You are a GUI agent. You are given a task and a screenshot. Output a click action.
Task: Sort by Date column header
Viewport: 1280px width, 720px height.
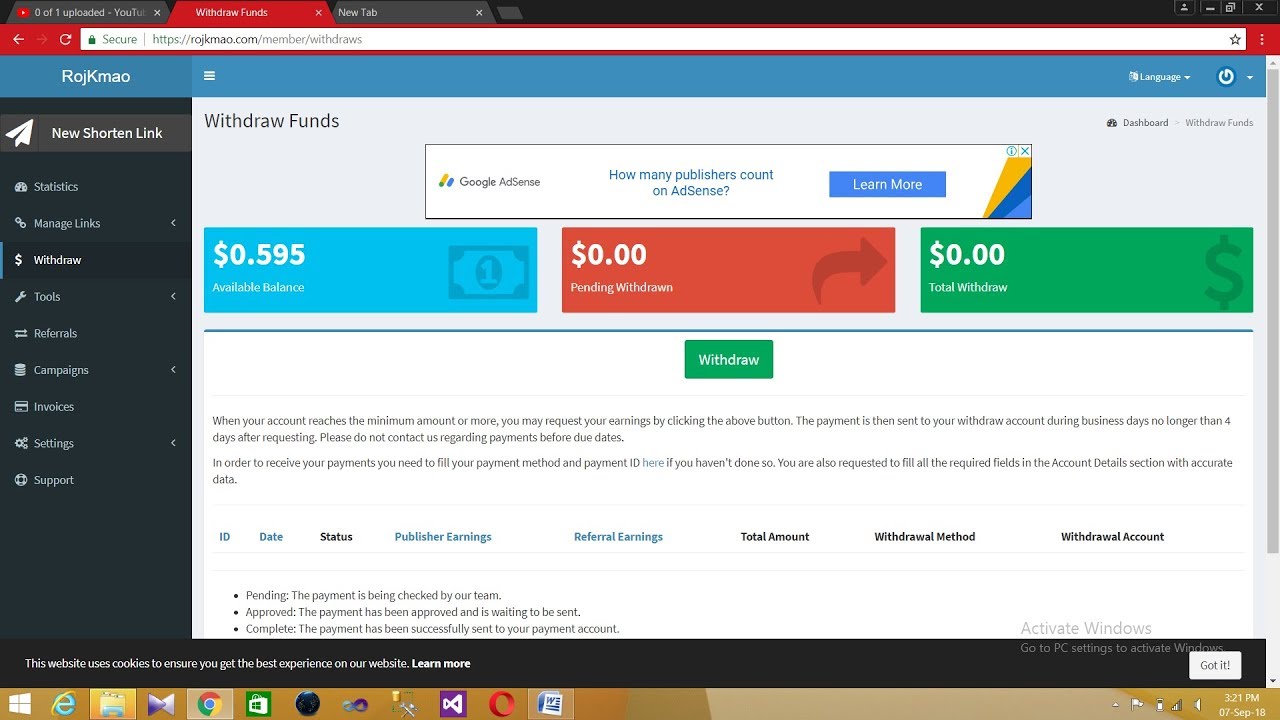[x=271, y=537]
